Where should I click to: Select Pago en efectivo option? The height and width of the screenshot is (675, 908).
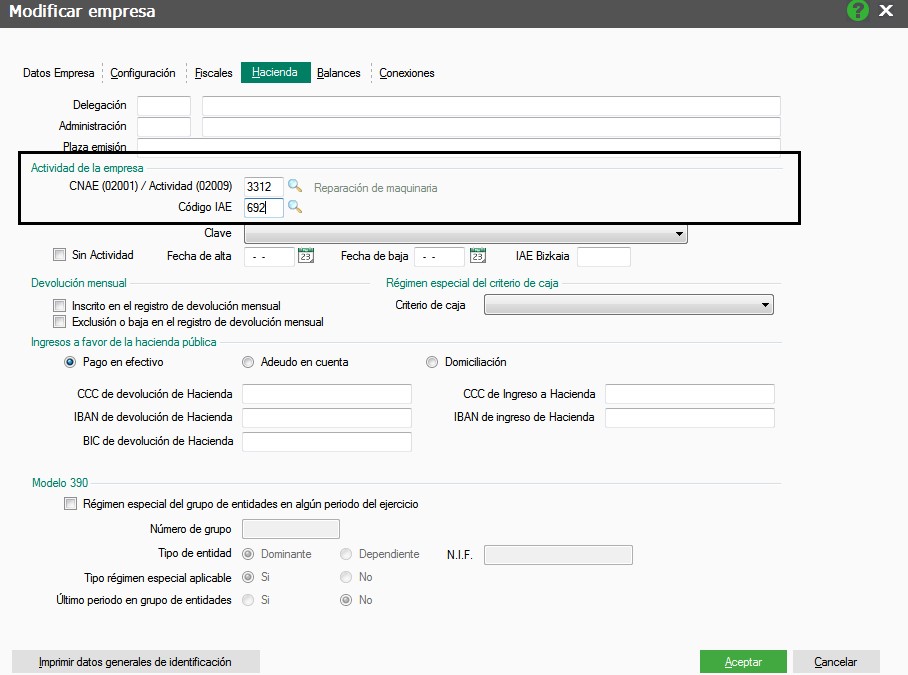(x=70, y=362)
